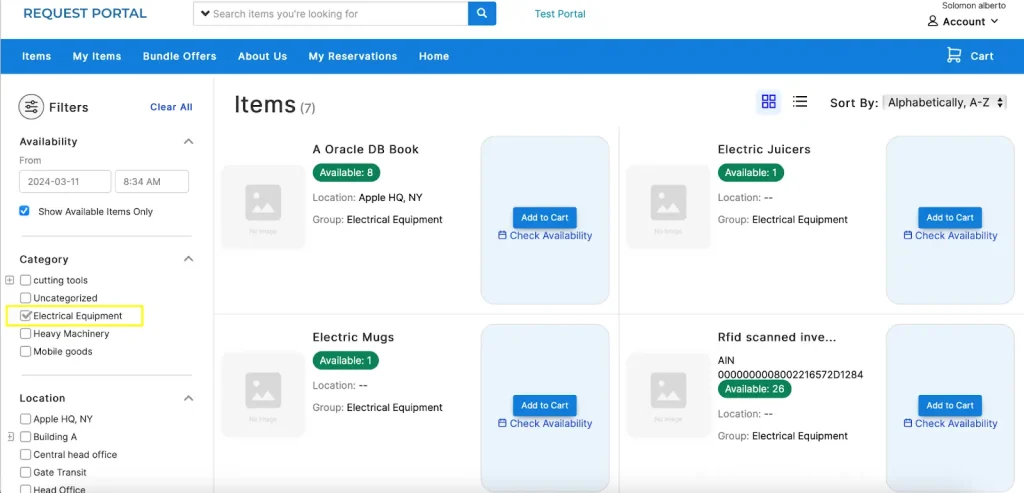Add Rfid scanned item to cart
The height and width of the screenshot is (493, 1024).
(x=950, y=406)
